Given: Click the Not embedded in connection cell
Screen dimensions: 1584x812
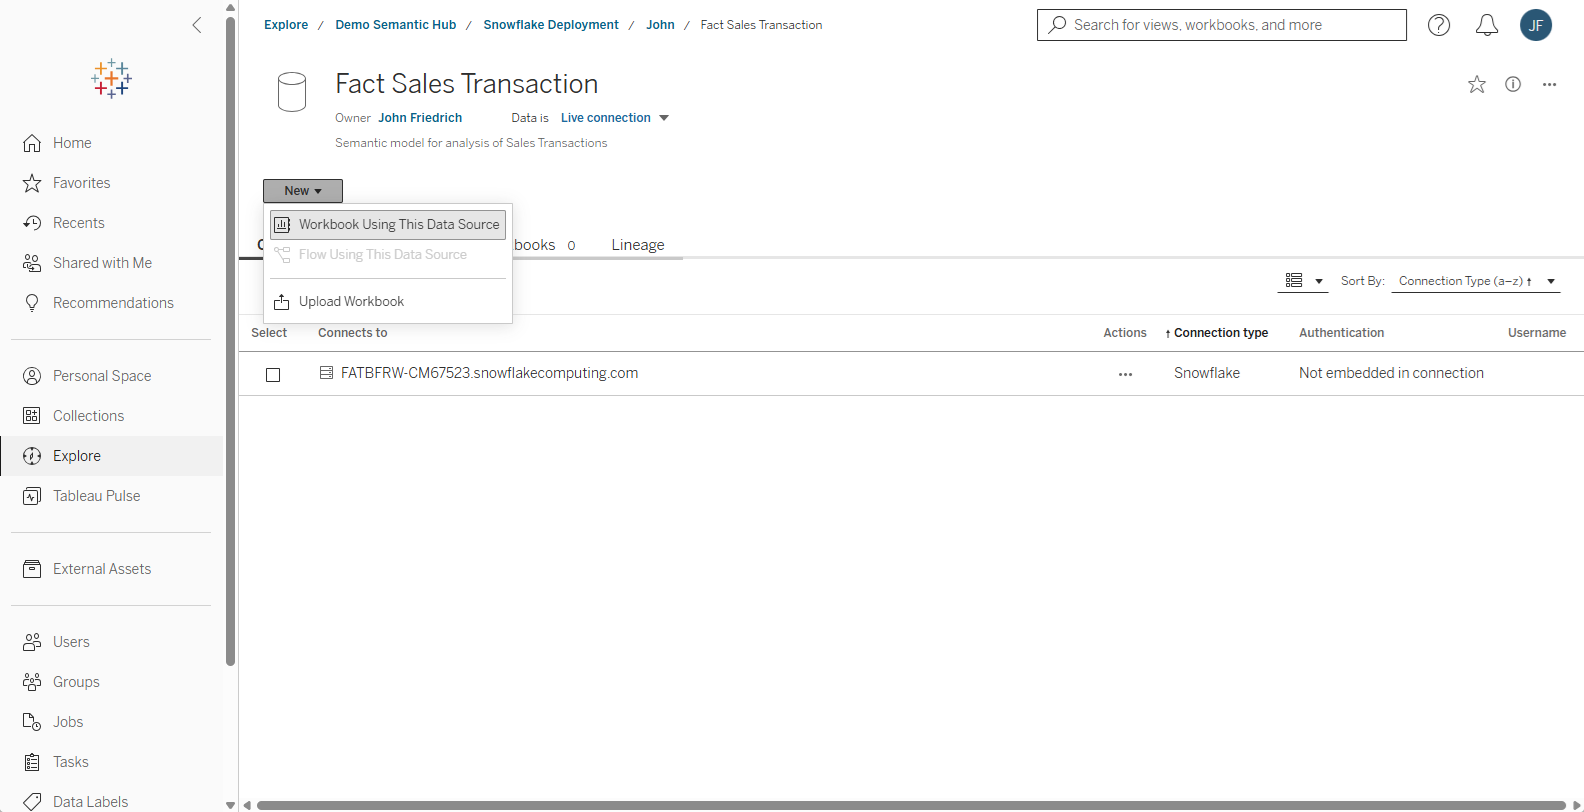Looking at the screenshot, I should pyautogui.click(x=1391, y=373).
